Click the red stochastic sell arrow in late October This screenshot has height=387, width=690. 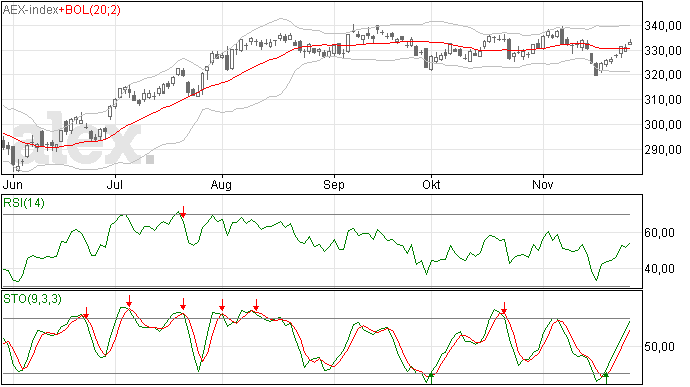tap(504, 308)
